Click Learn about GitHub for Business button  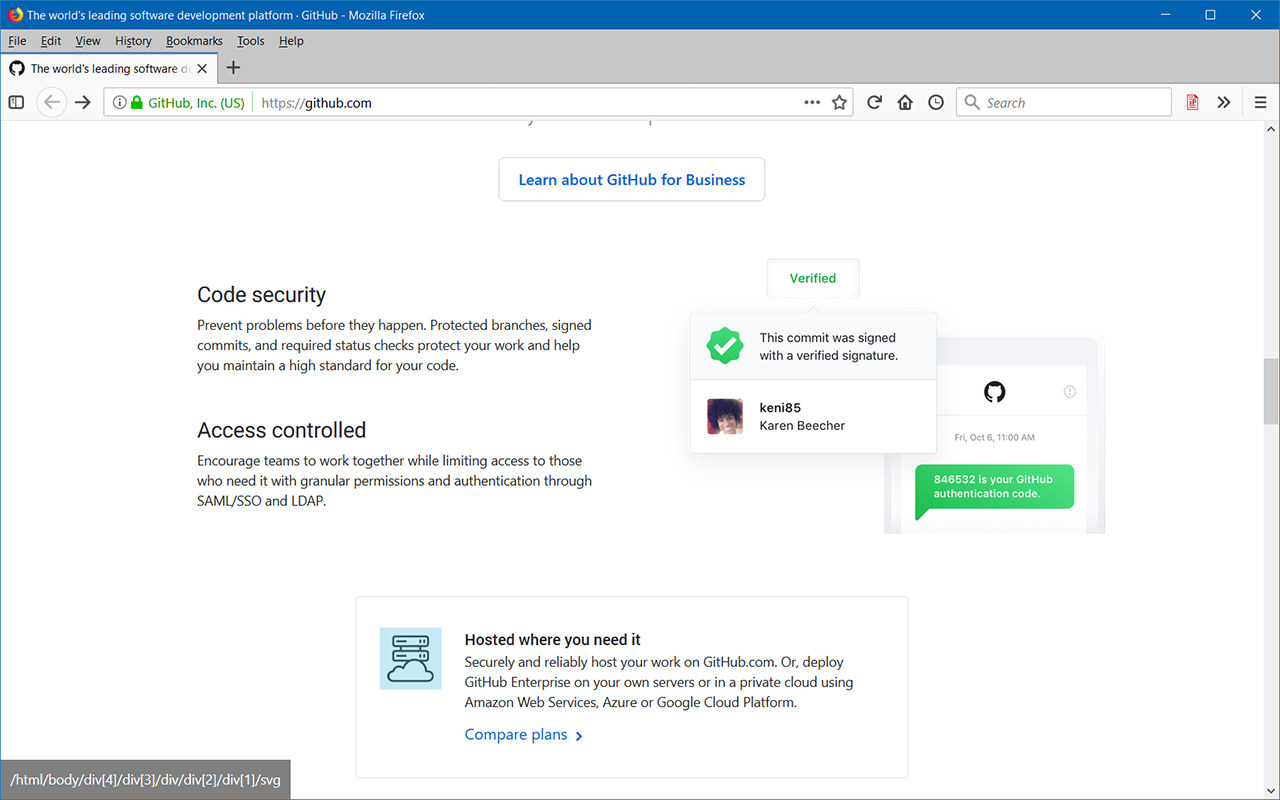(632, 180)
